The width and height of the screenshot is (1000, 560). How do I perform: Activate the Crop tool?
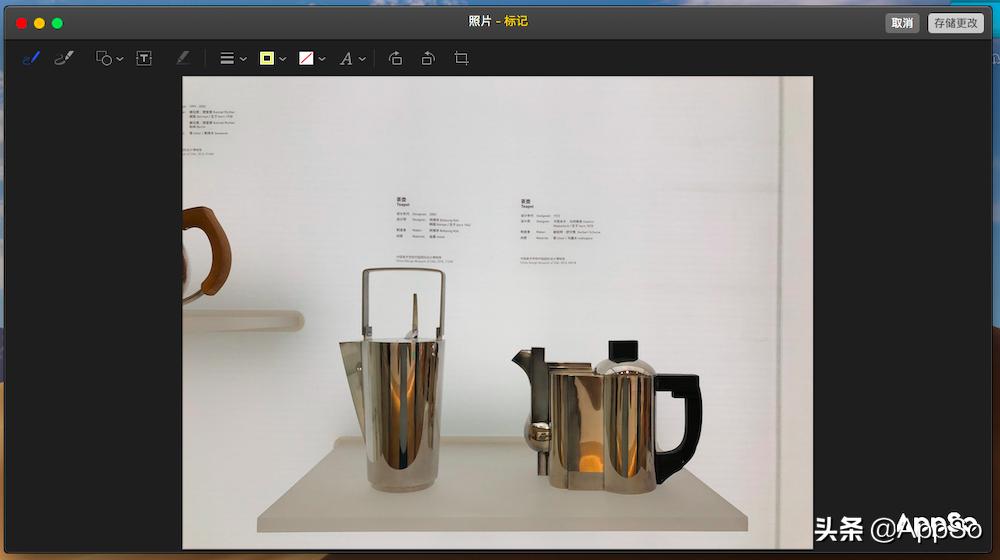[461, 59]
